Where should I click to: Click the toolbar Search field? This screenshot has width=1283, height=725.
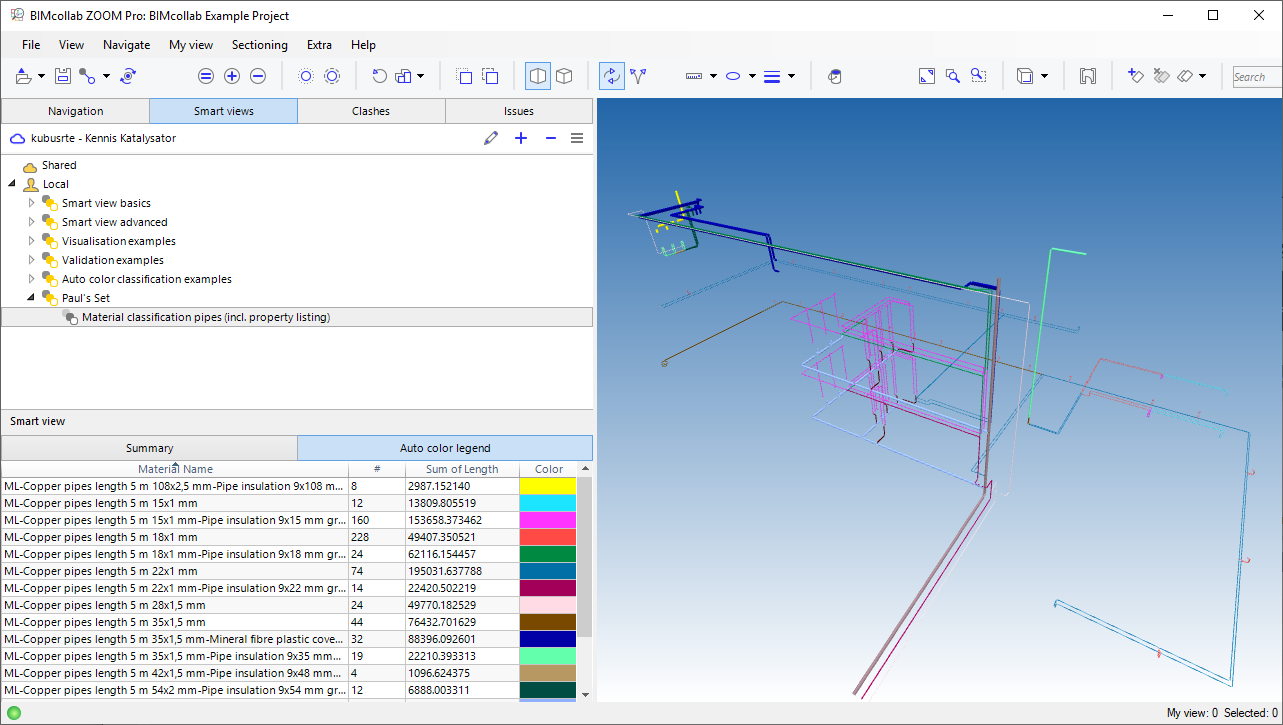coord(1256,76)
